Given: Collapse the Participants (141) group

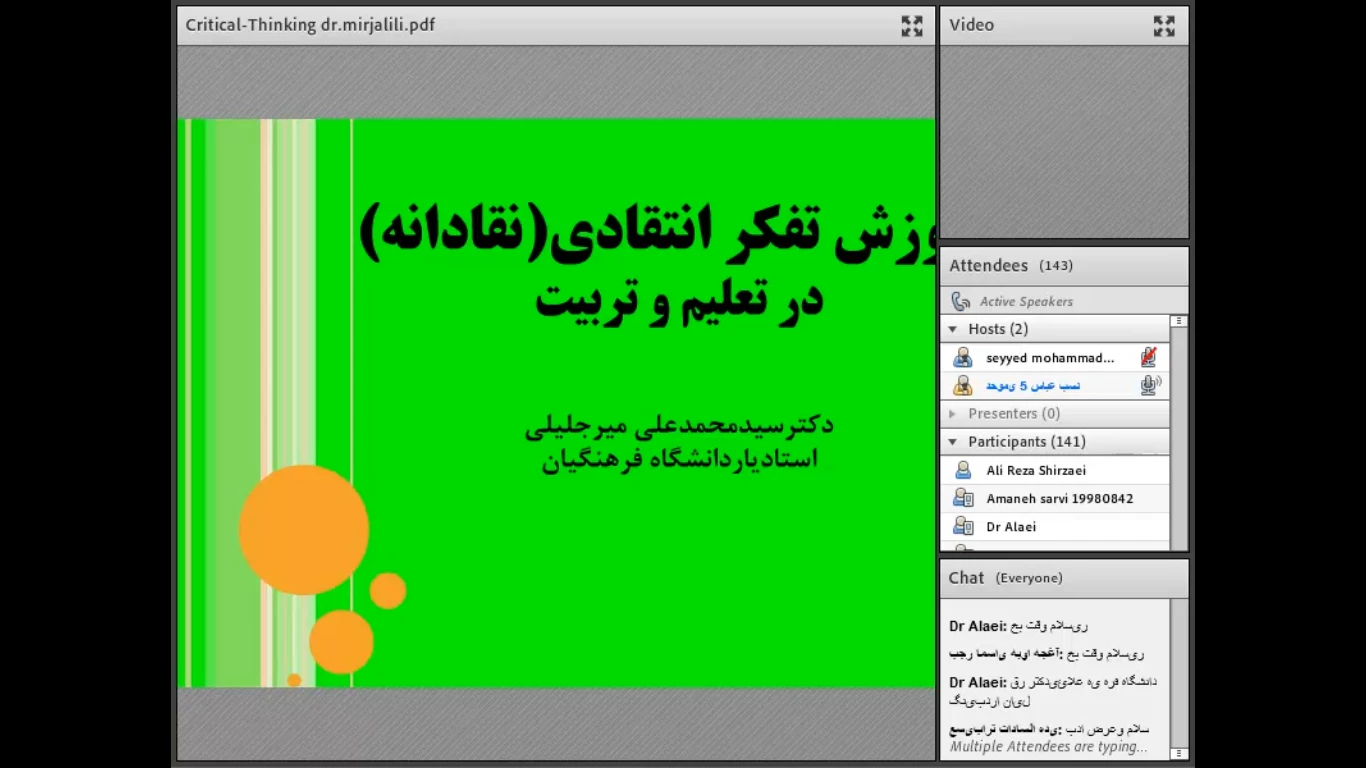Looking at the screenshot, I should point(953,441).
